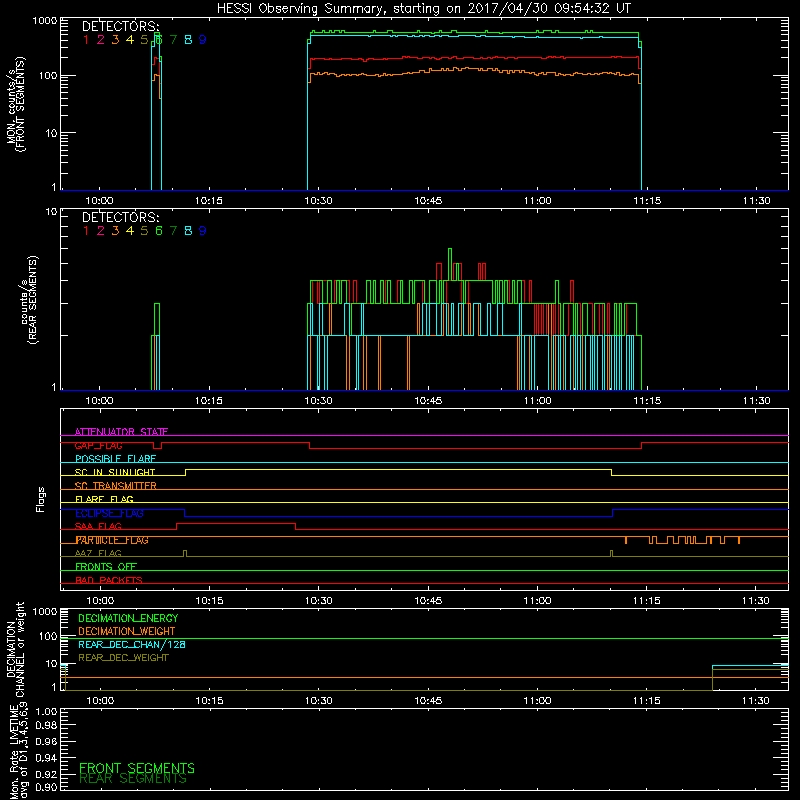
Task: Click the SC_IN_SUNLIGHT flag label
Action: click(x=115, y=472)
